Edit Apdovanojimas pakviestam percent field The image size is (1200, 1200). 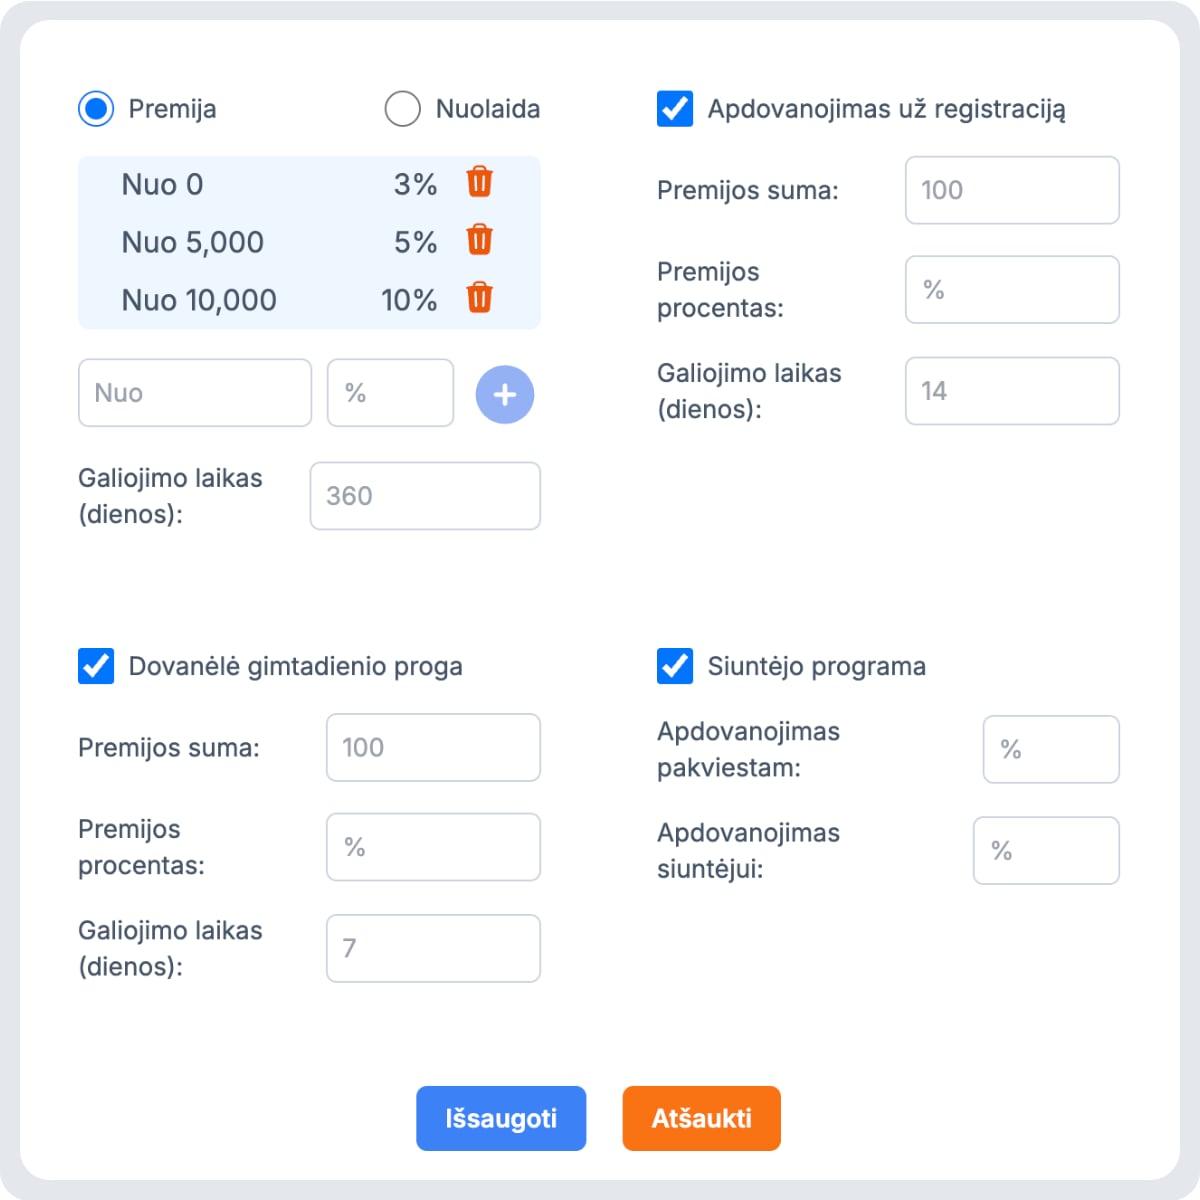click(1051, 749)
